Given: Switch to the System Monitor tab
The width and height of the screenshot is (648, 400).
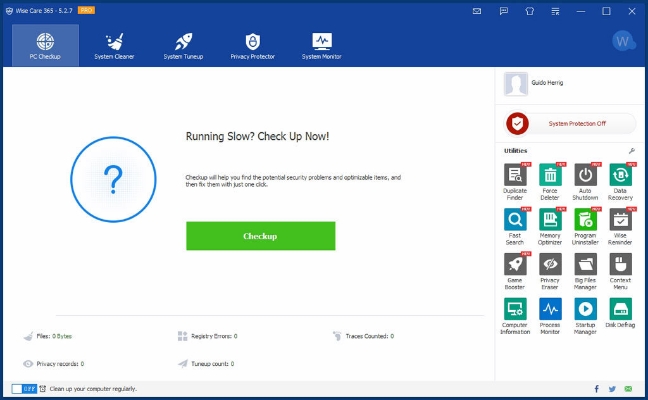Looking at the screenshot, I should point(322,45).
